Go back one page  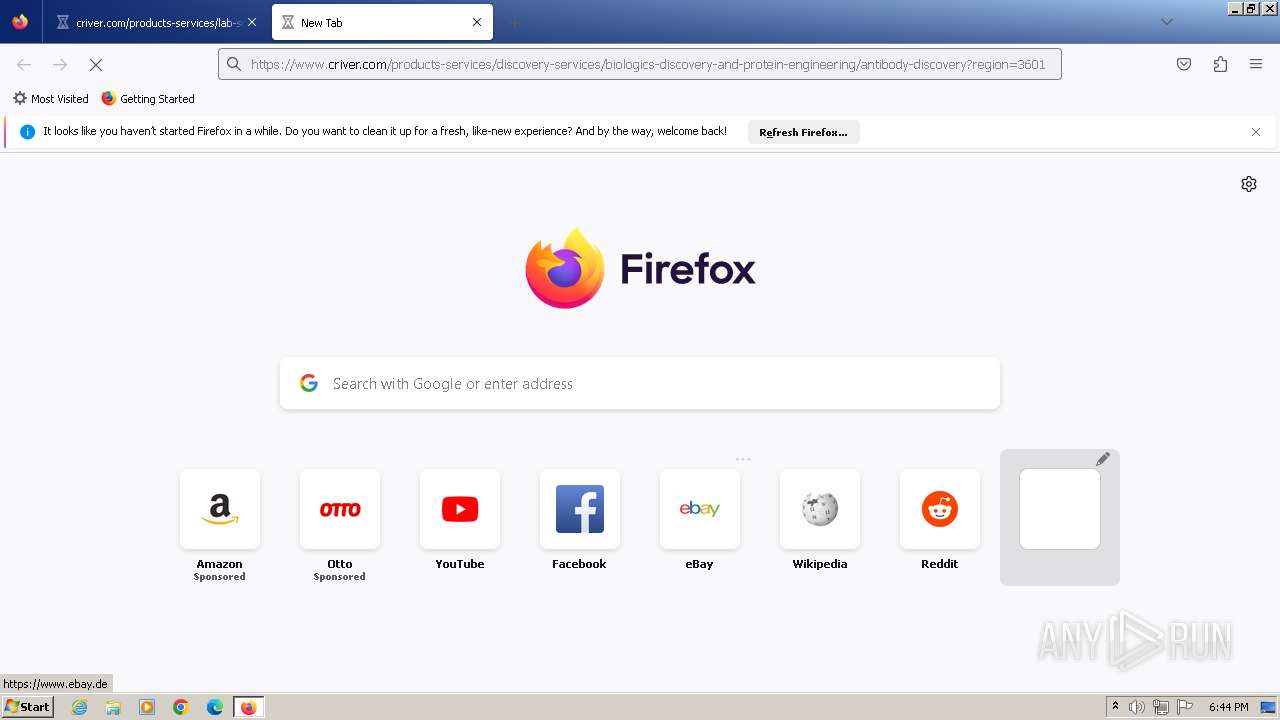coord(24,64)
